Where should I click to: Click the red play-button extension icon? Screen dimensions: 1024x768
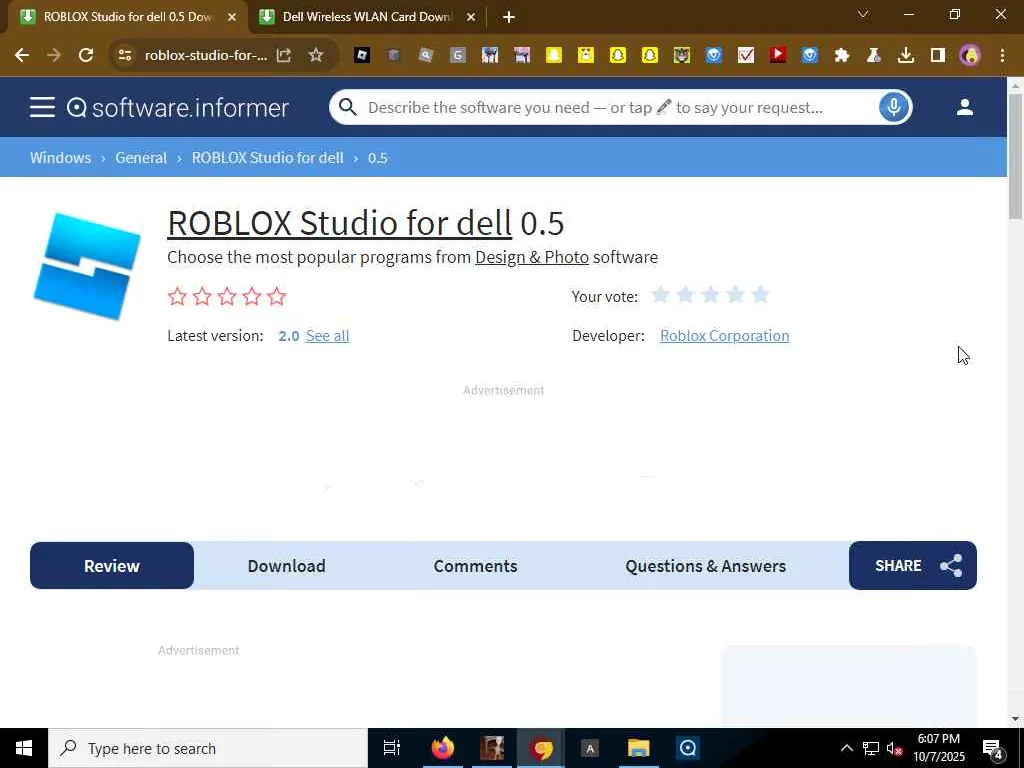(777, 56)
